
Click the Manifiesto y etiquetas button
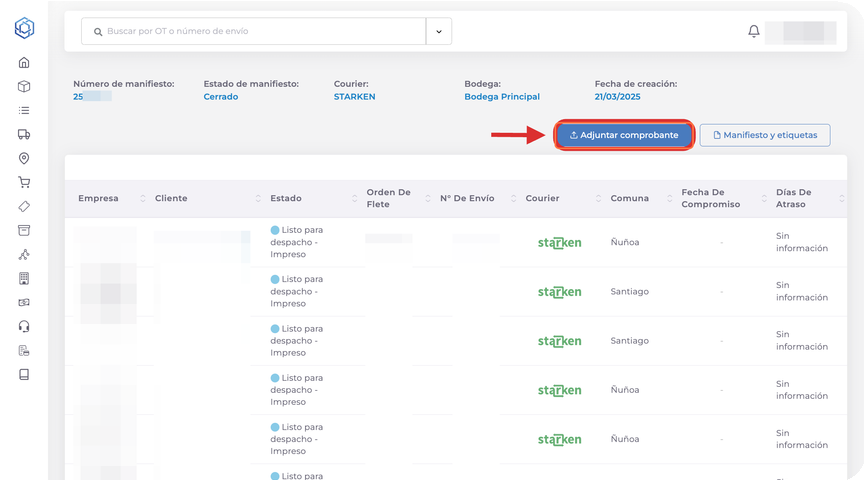click(x=765, y=135)
